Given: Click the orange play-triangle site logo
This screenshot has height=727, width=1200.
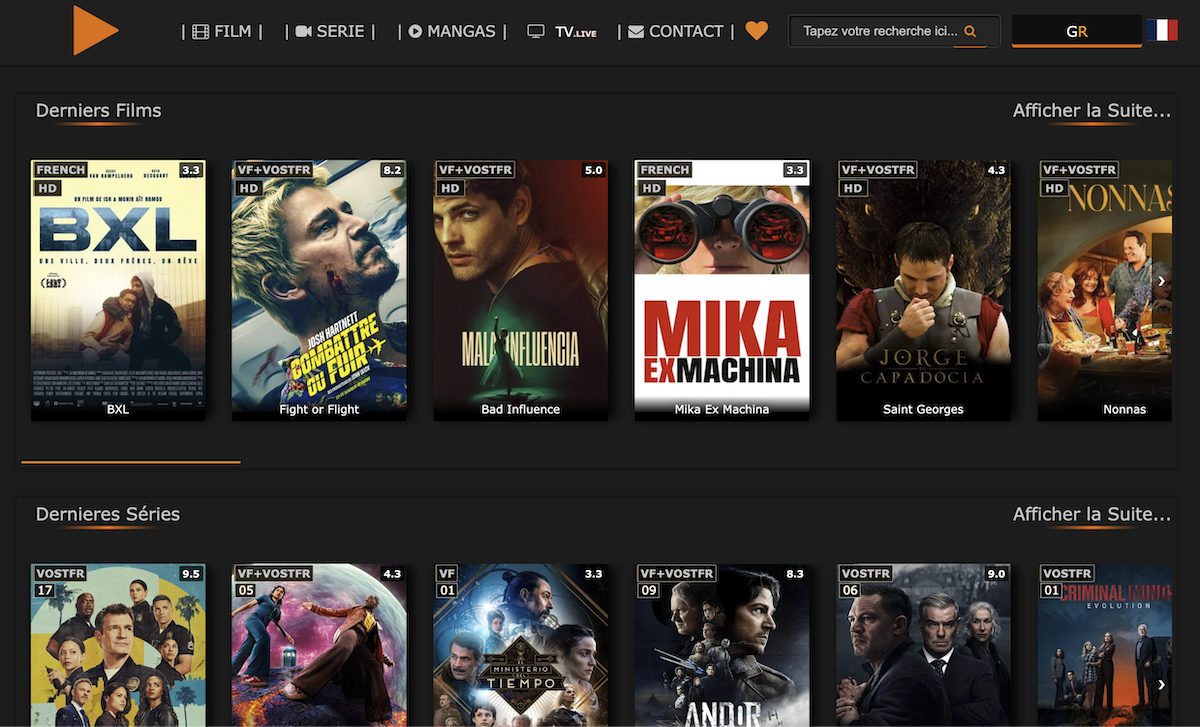Looking at the screenshot, I should [95, 30].
